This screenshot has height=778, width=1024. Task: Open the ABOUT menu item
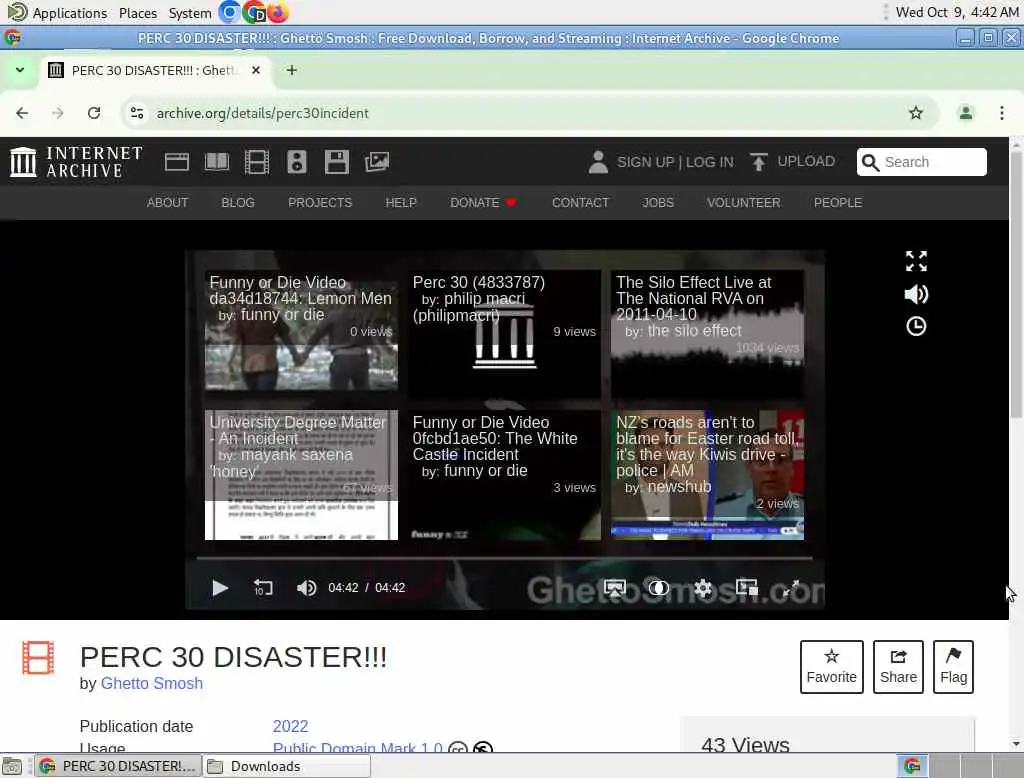tap(167, 203)
